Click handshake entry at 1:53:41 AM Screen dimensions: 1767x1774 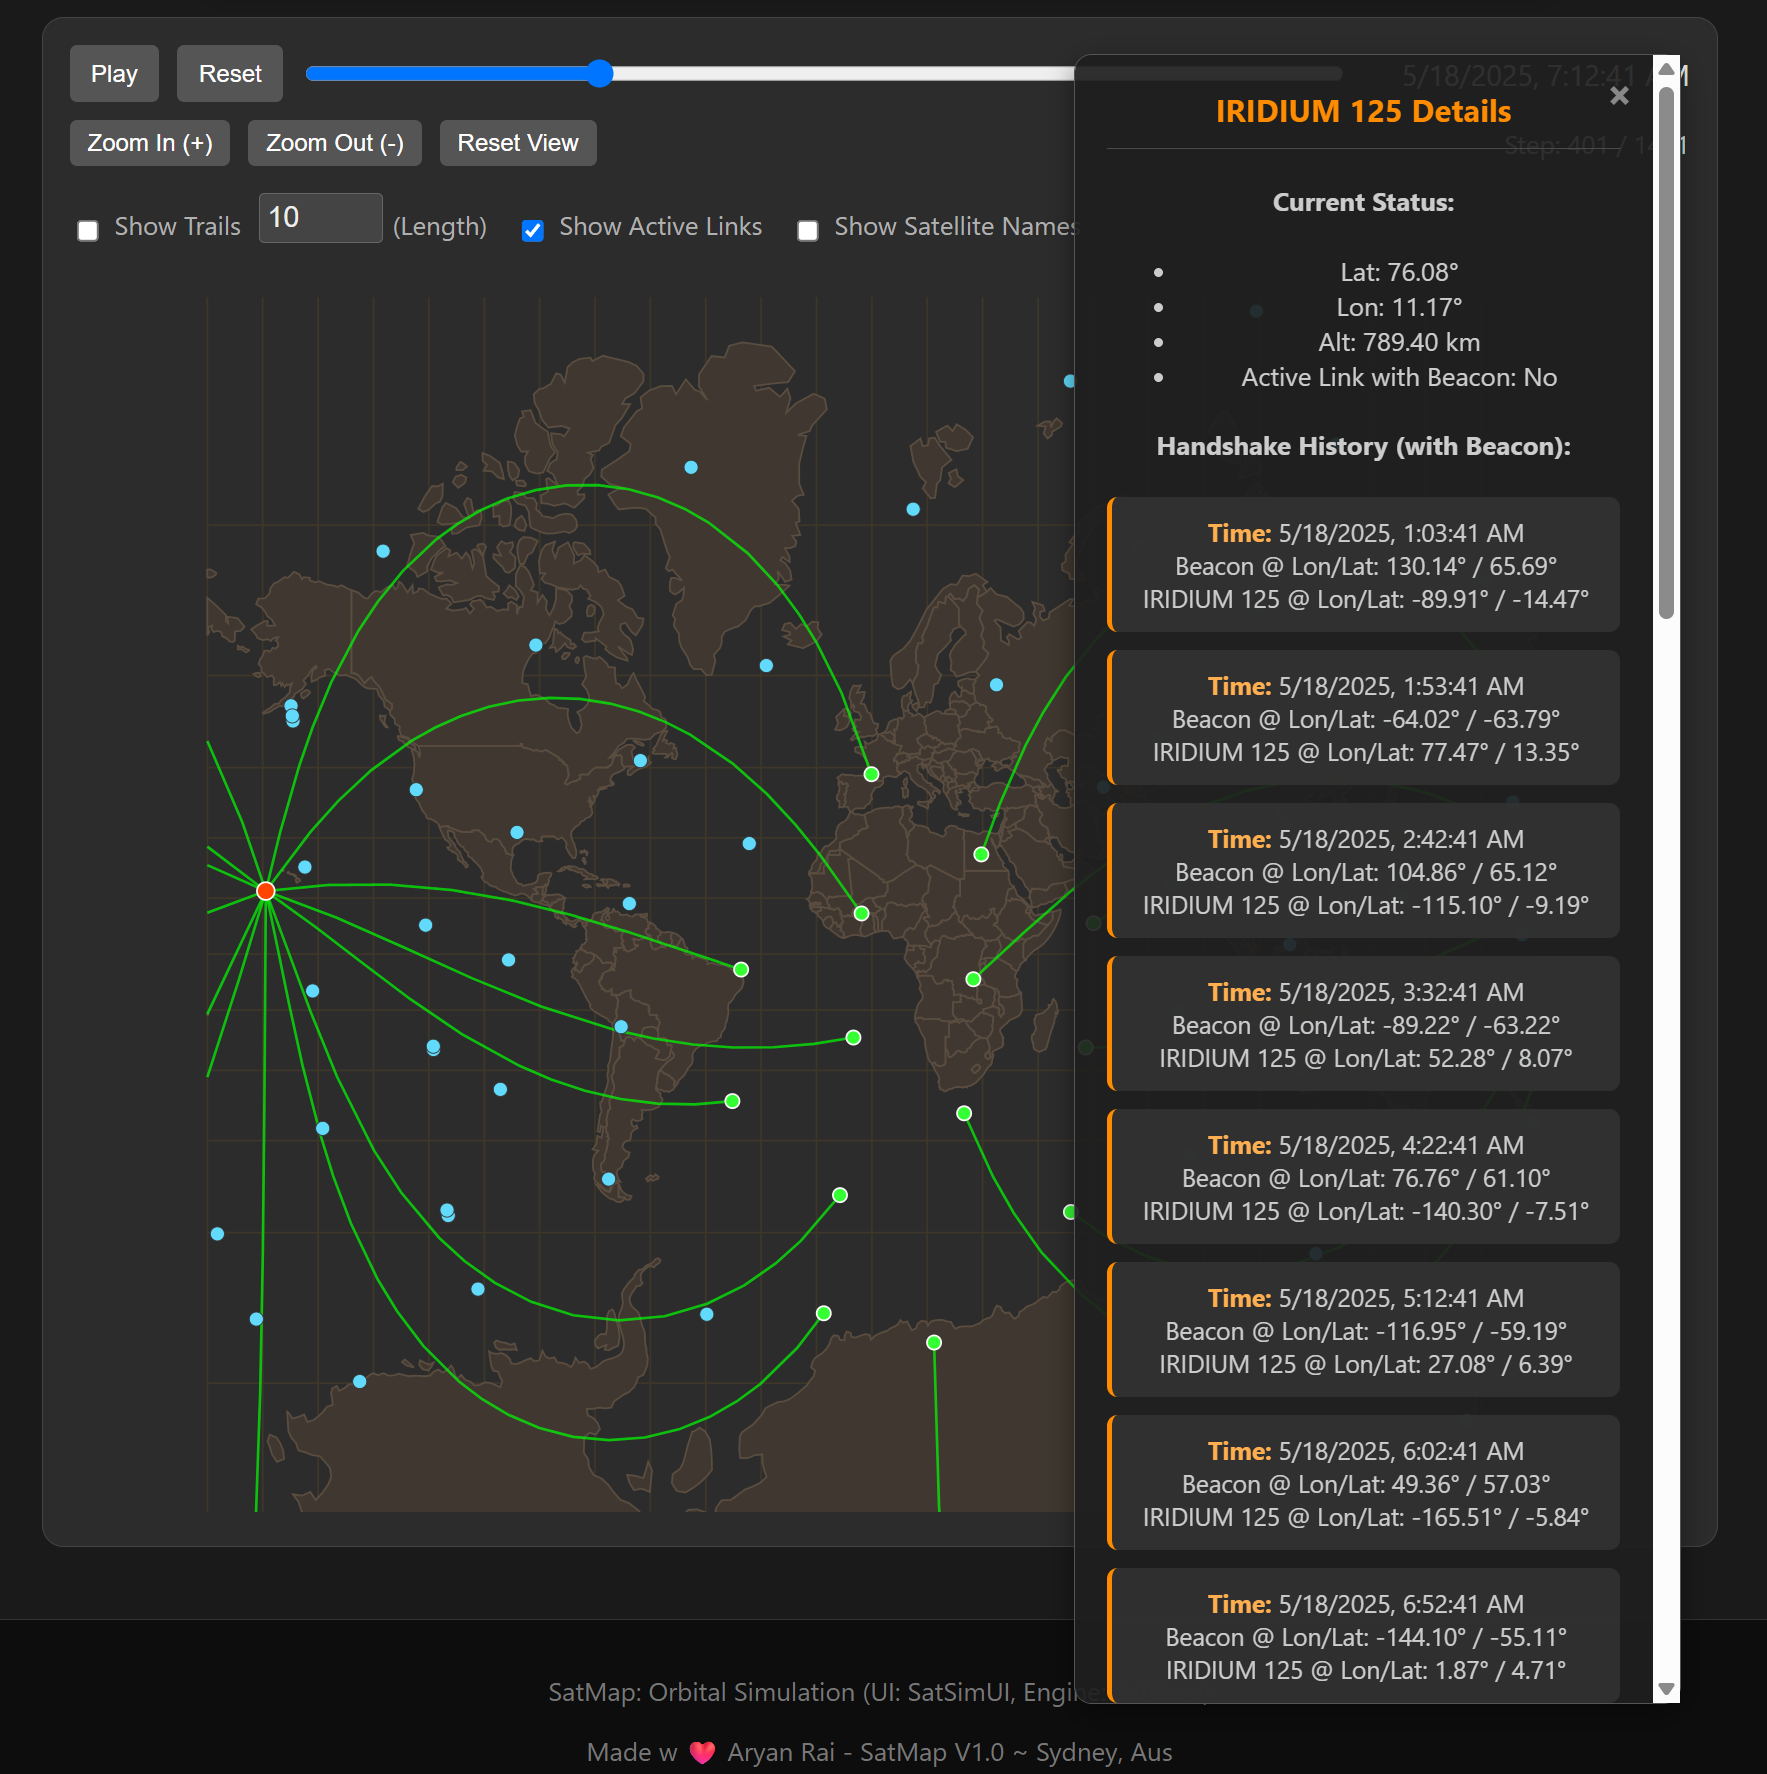[x=1364, y=718]
